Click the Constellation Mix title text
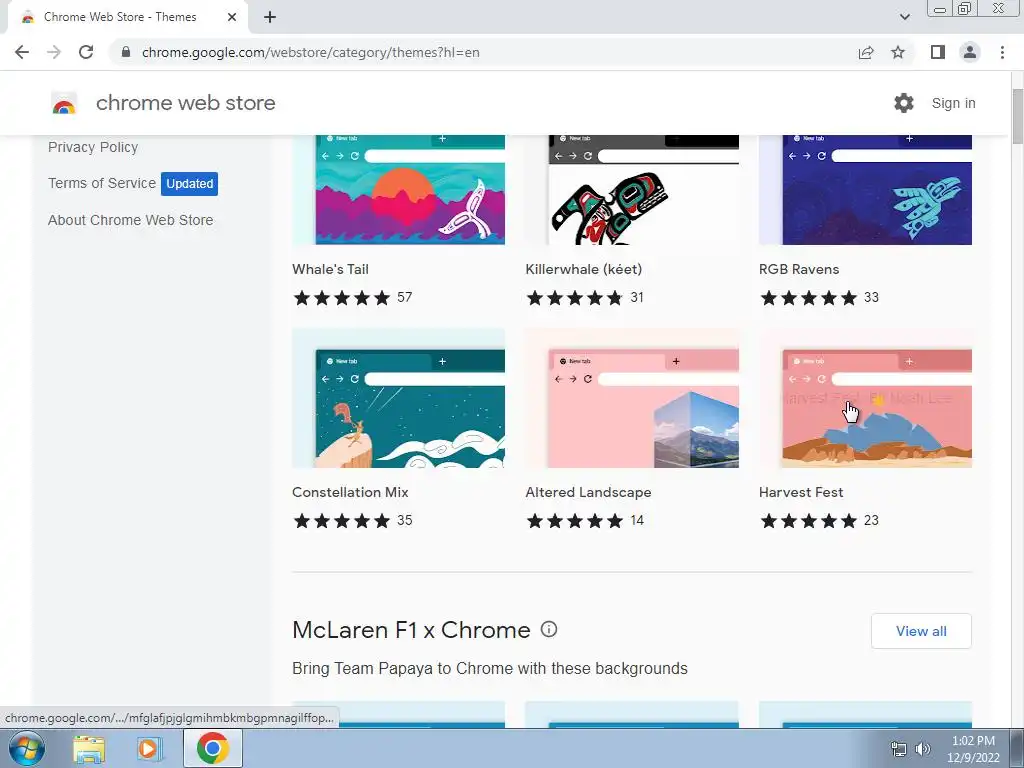The width and height of the screenshot is (1024, 768). pos(350,492)
